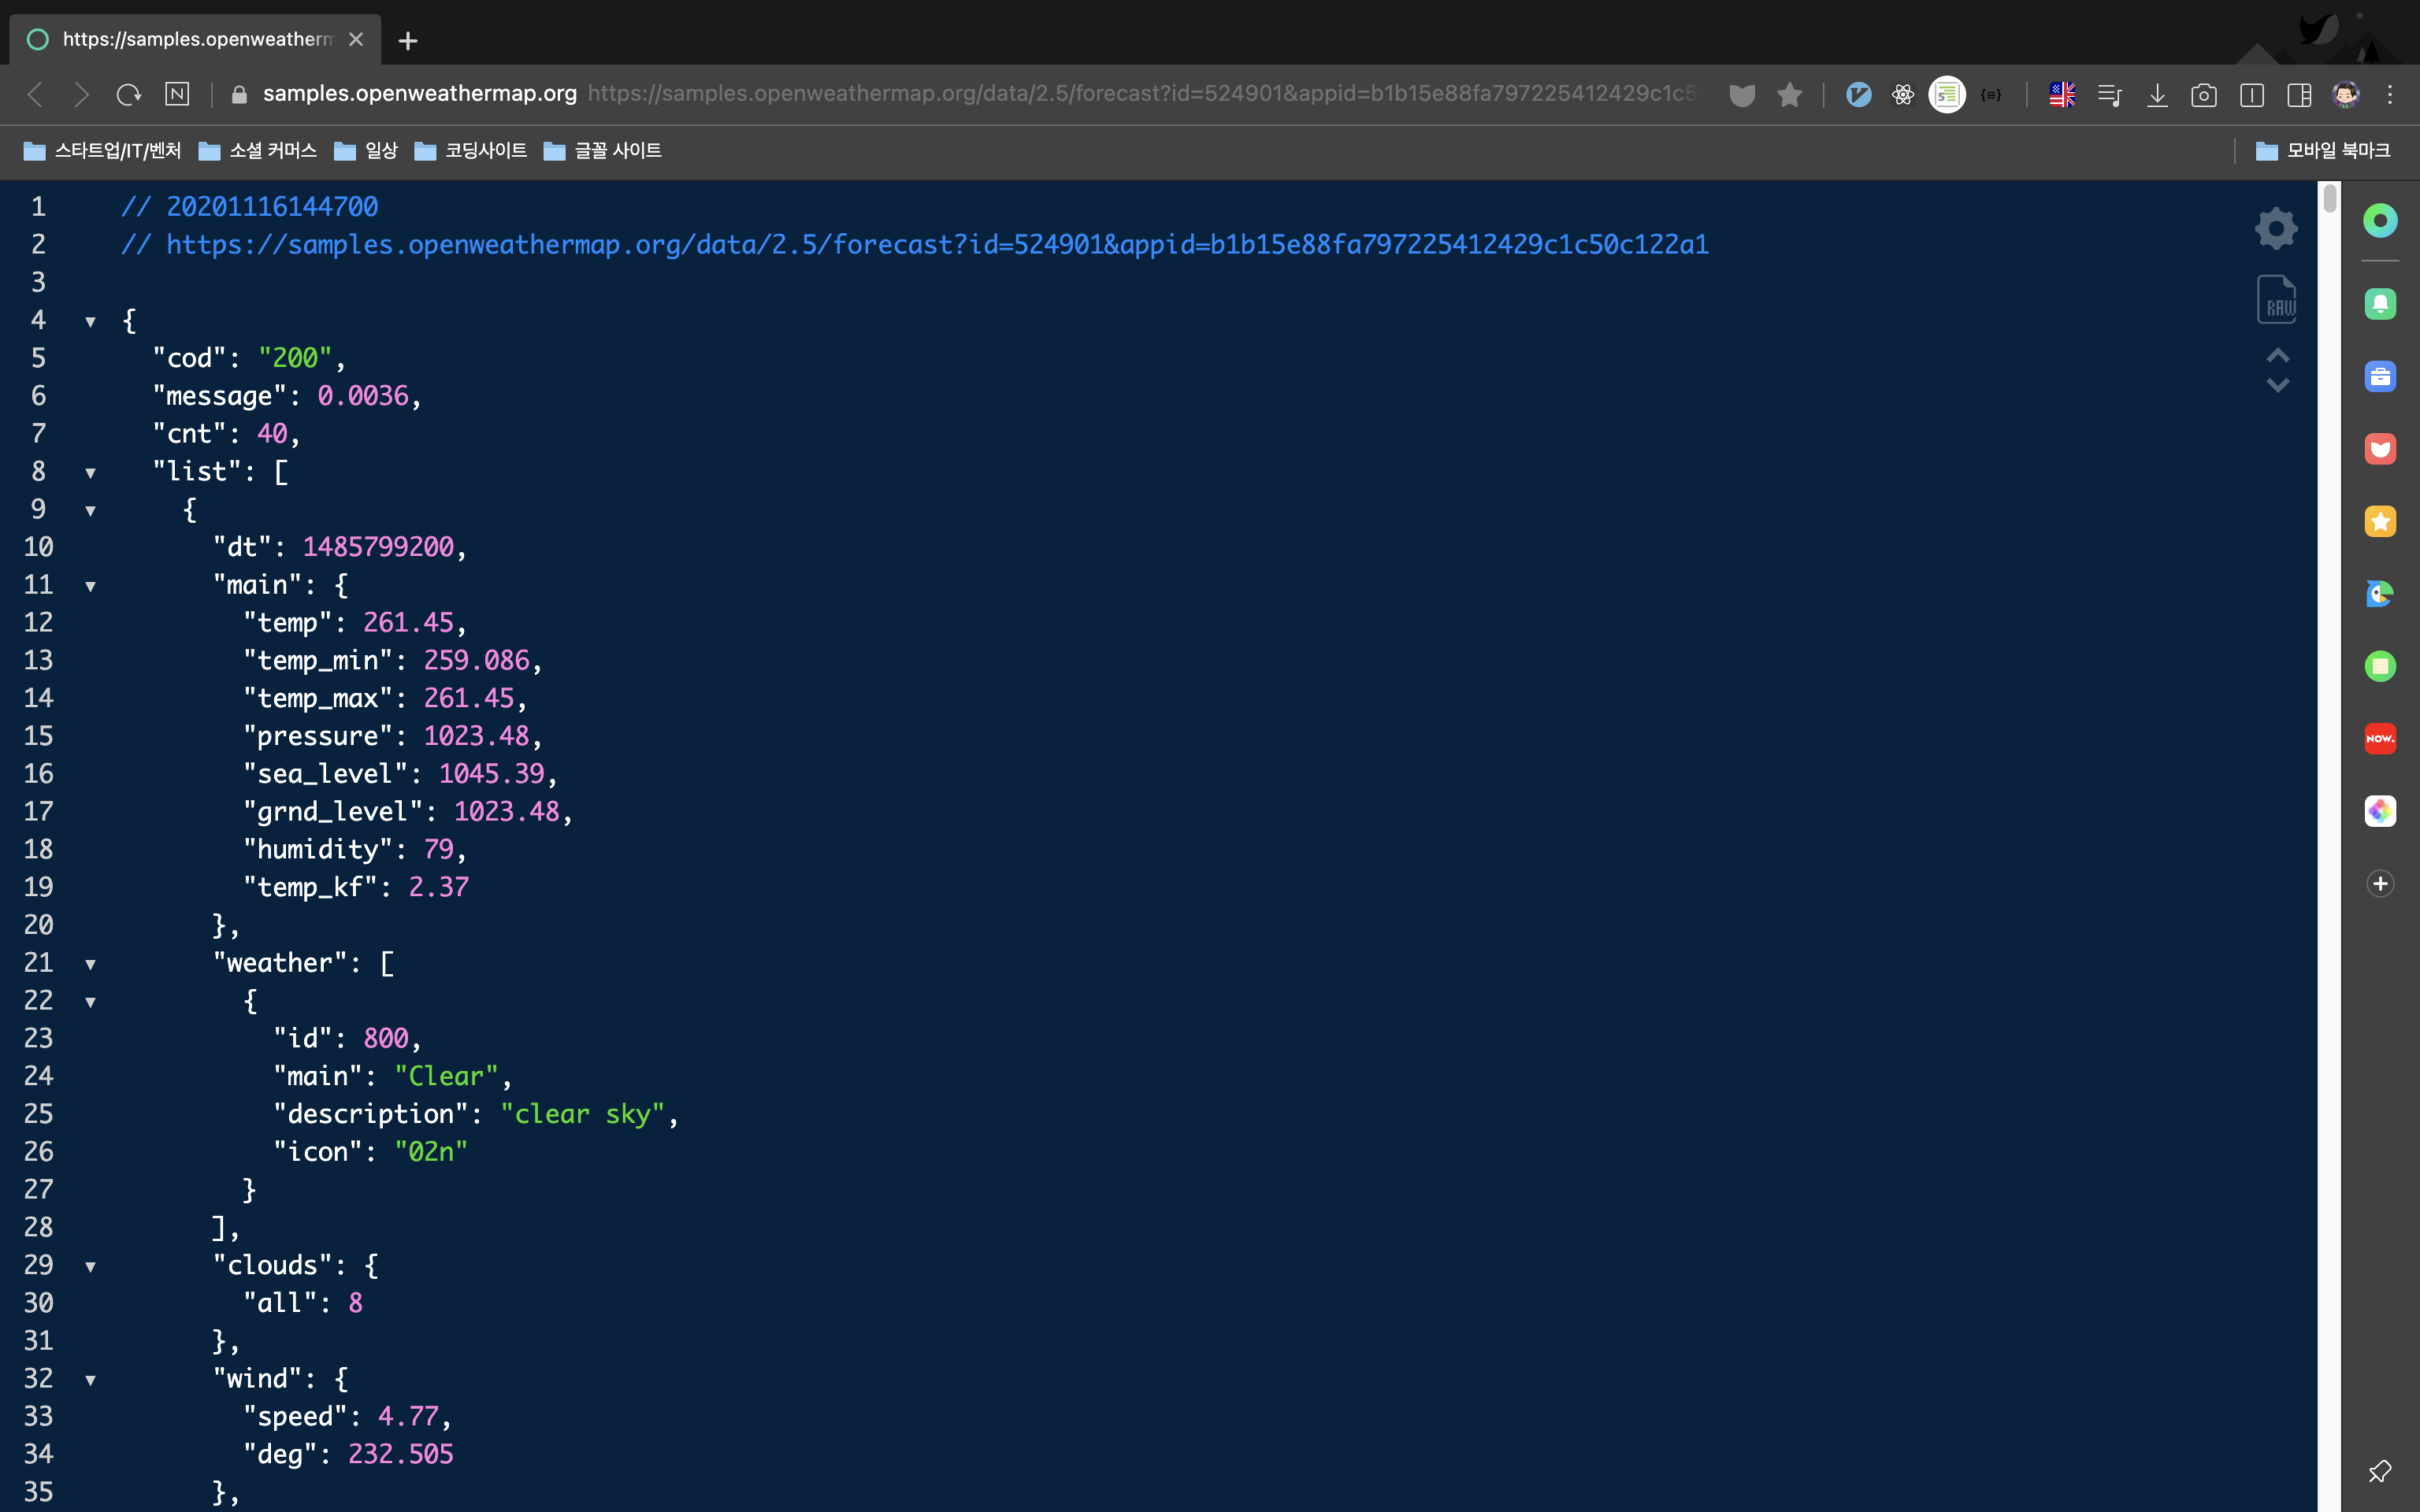Switch to RAW JSON view
Screen dimensions: 2420x1512
pyautogui.click(x=2276, y=300)
